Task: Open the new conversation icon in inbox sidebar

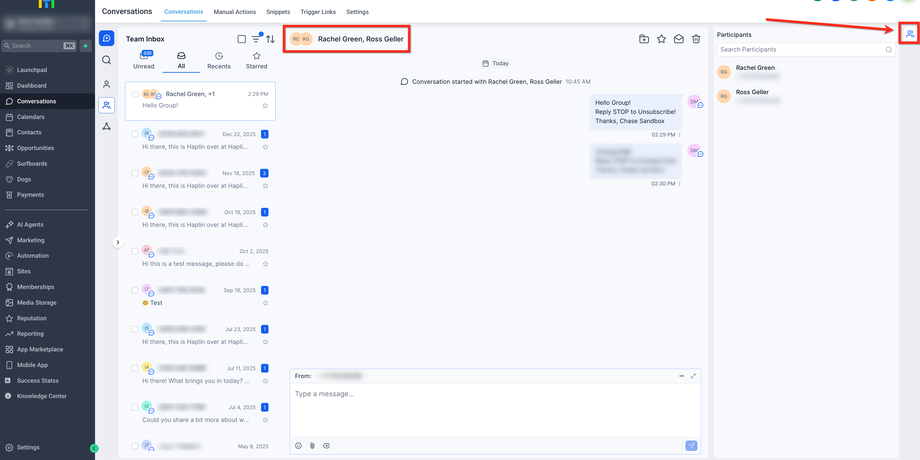Action: point(106,38)
